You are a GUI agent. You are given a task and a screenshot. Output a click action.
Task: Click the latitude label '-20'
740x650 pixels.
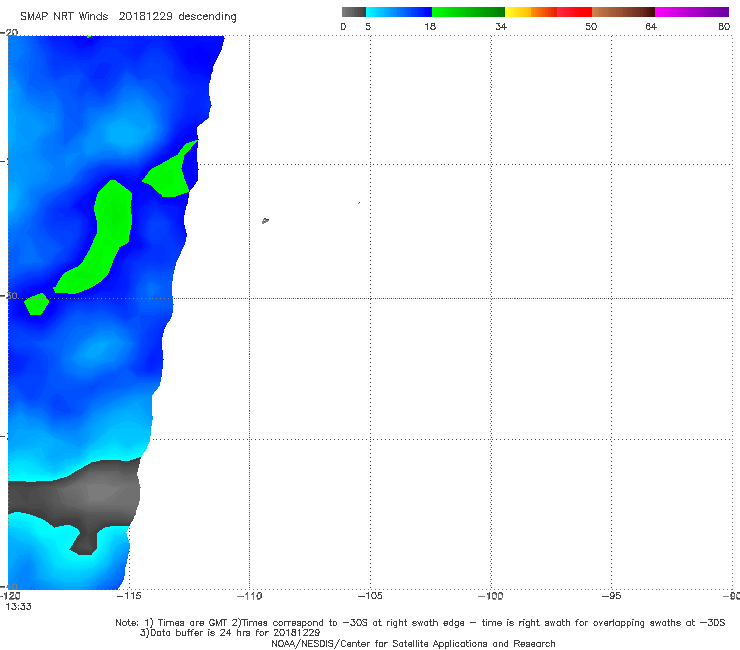(x=9, y=32)
